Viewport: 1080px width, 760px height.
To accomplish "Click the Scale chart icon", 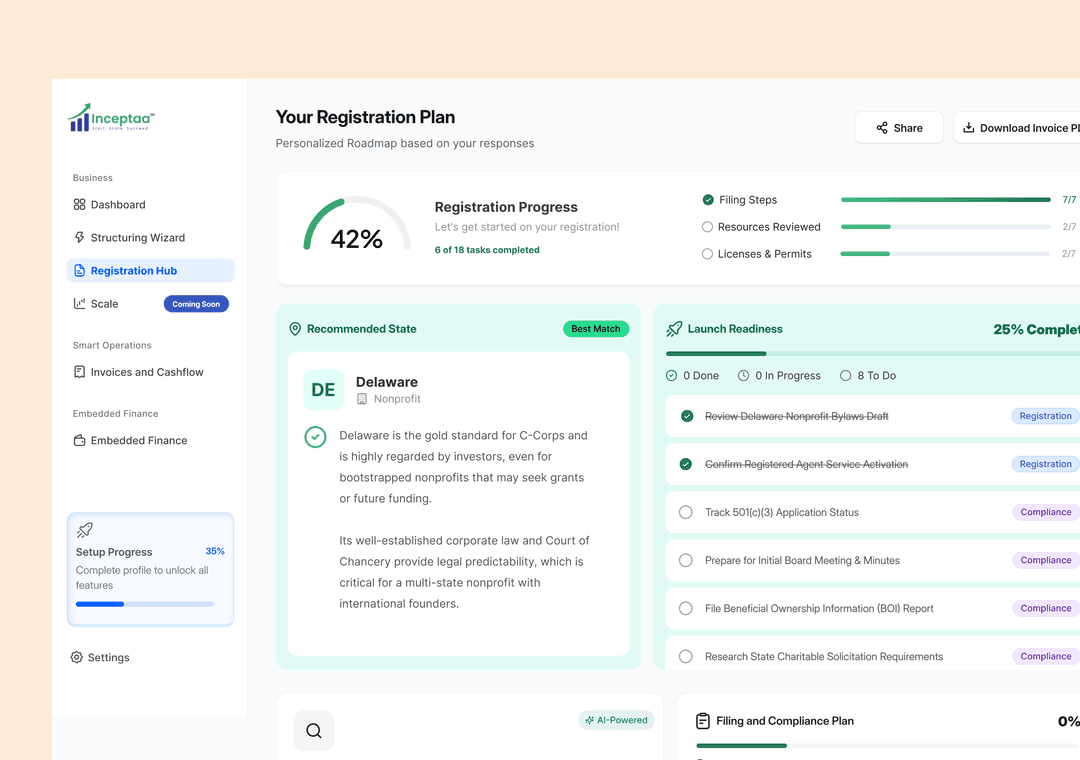I will [x=79, y=304].
